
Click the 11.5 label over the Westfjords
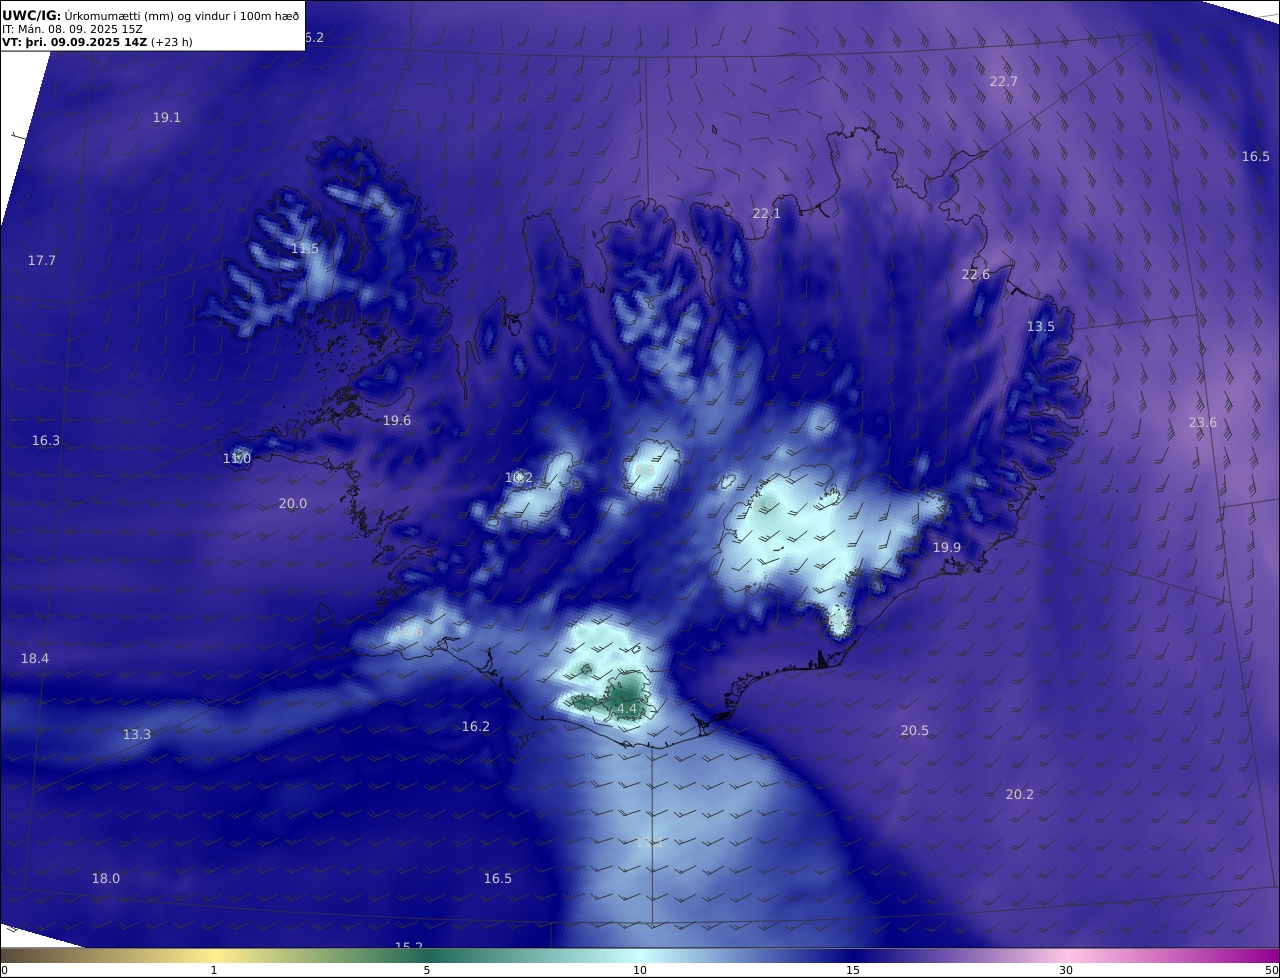coord(305,249)
